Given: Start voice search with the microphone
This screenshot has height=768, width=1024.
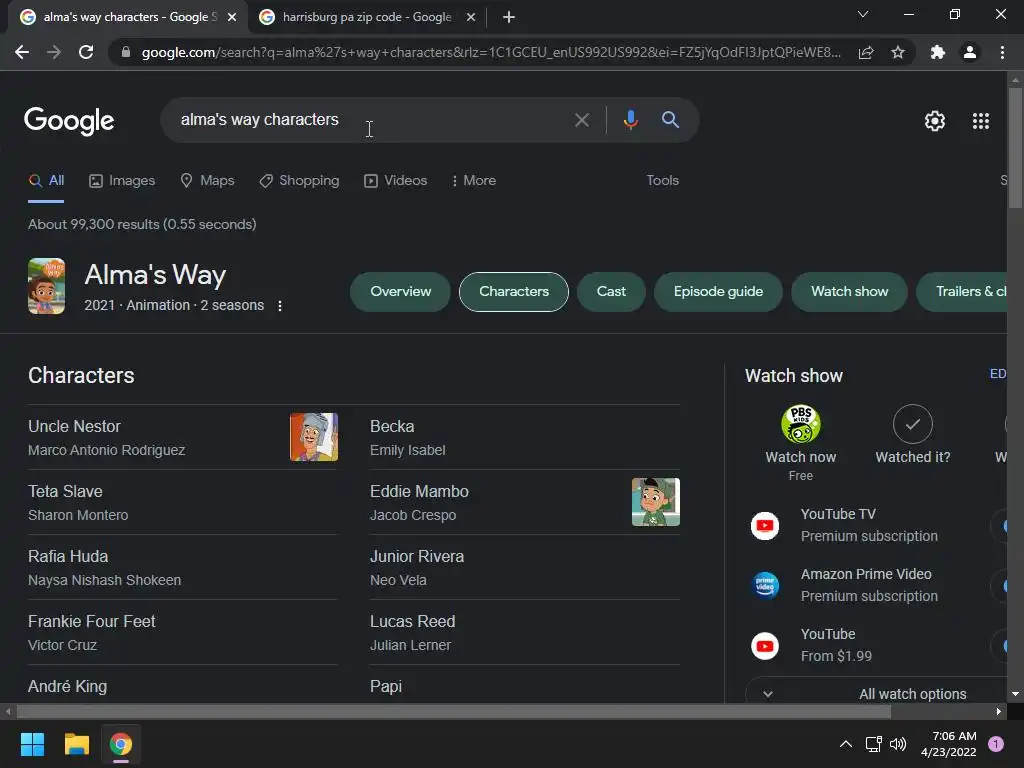Looking at the screenshot, I should tap(630, 120).
